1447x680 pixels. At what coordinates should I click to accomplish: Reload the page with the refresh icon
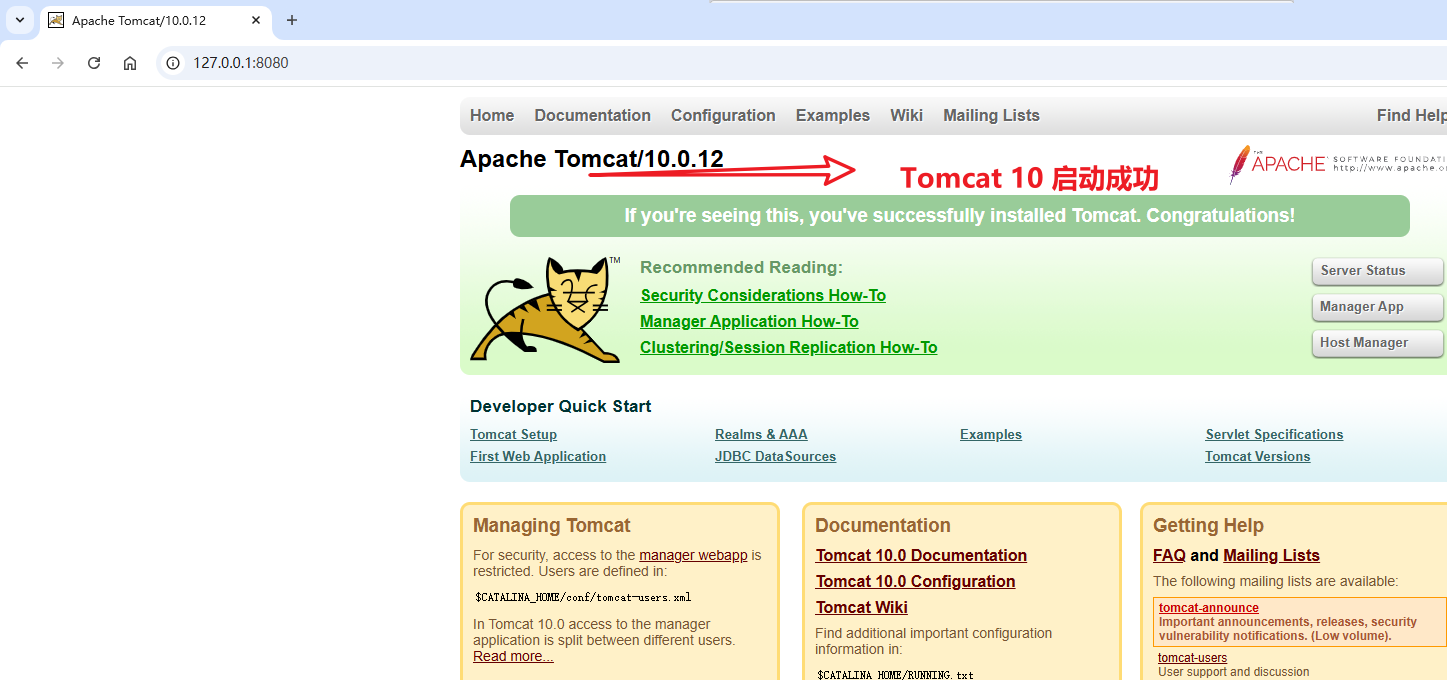(x=94, y=63)
